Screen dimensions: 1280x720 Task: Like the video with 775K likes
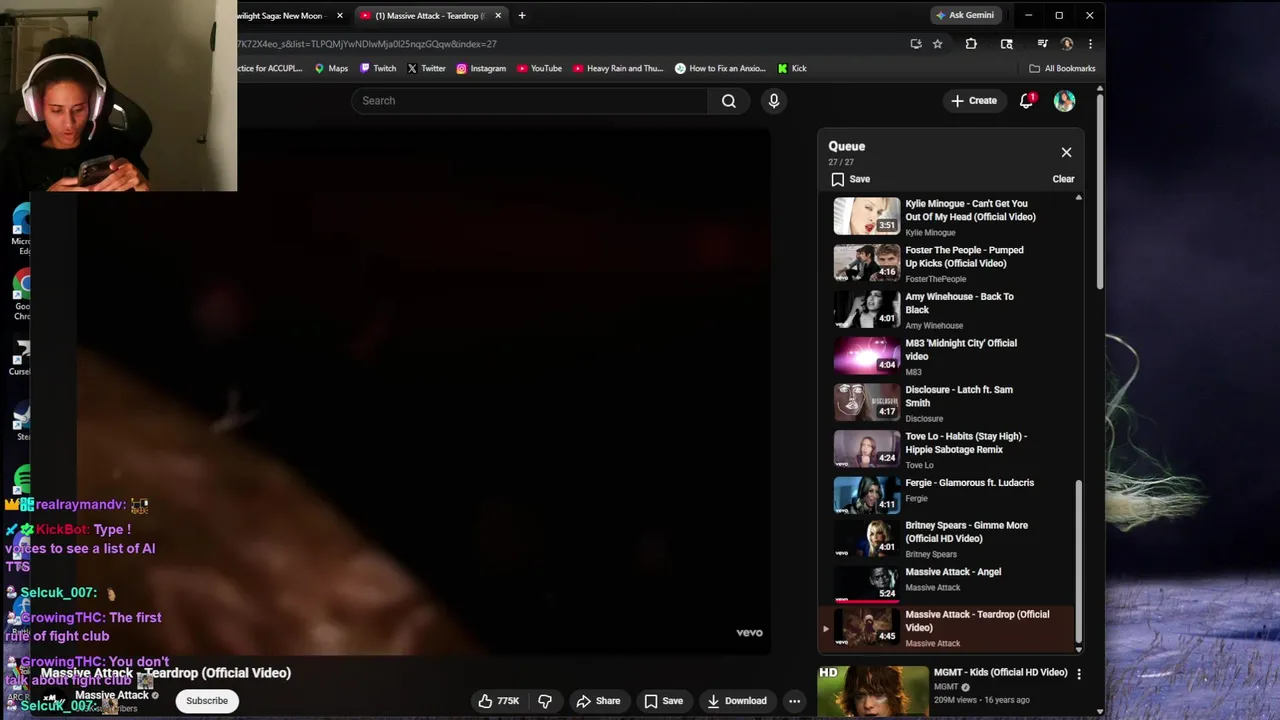coord(499,701)
